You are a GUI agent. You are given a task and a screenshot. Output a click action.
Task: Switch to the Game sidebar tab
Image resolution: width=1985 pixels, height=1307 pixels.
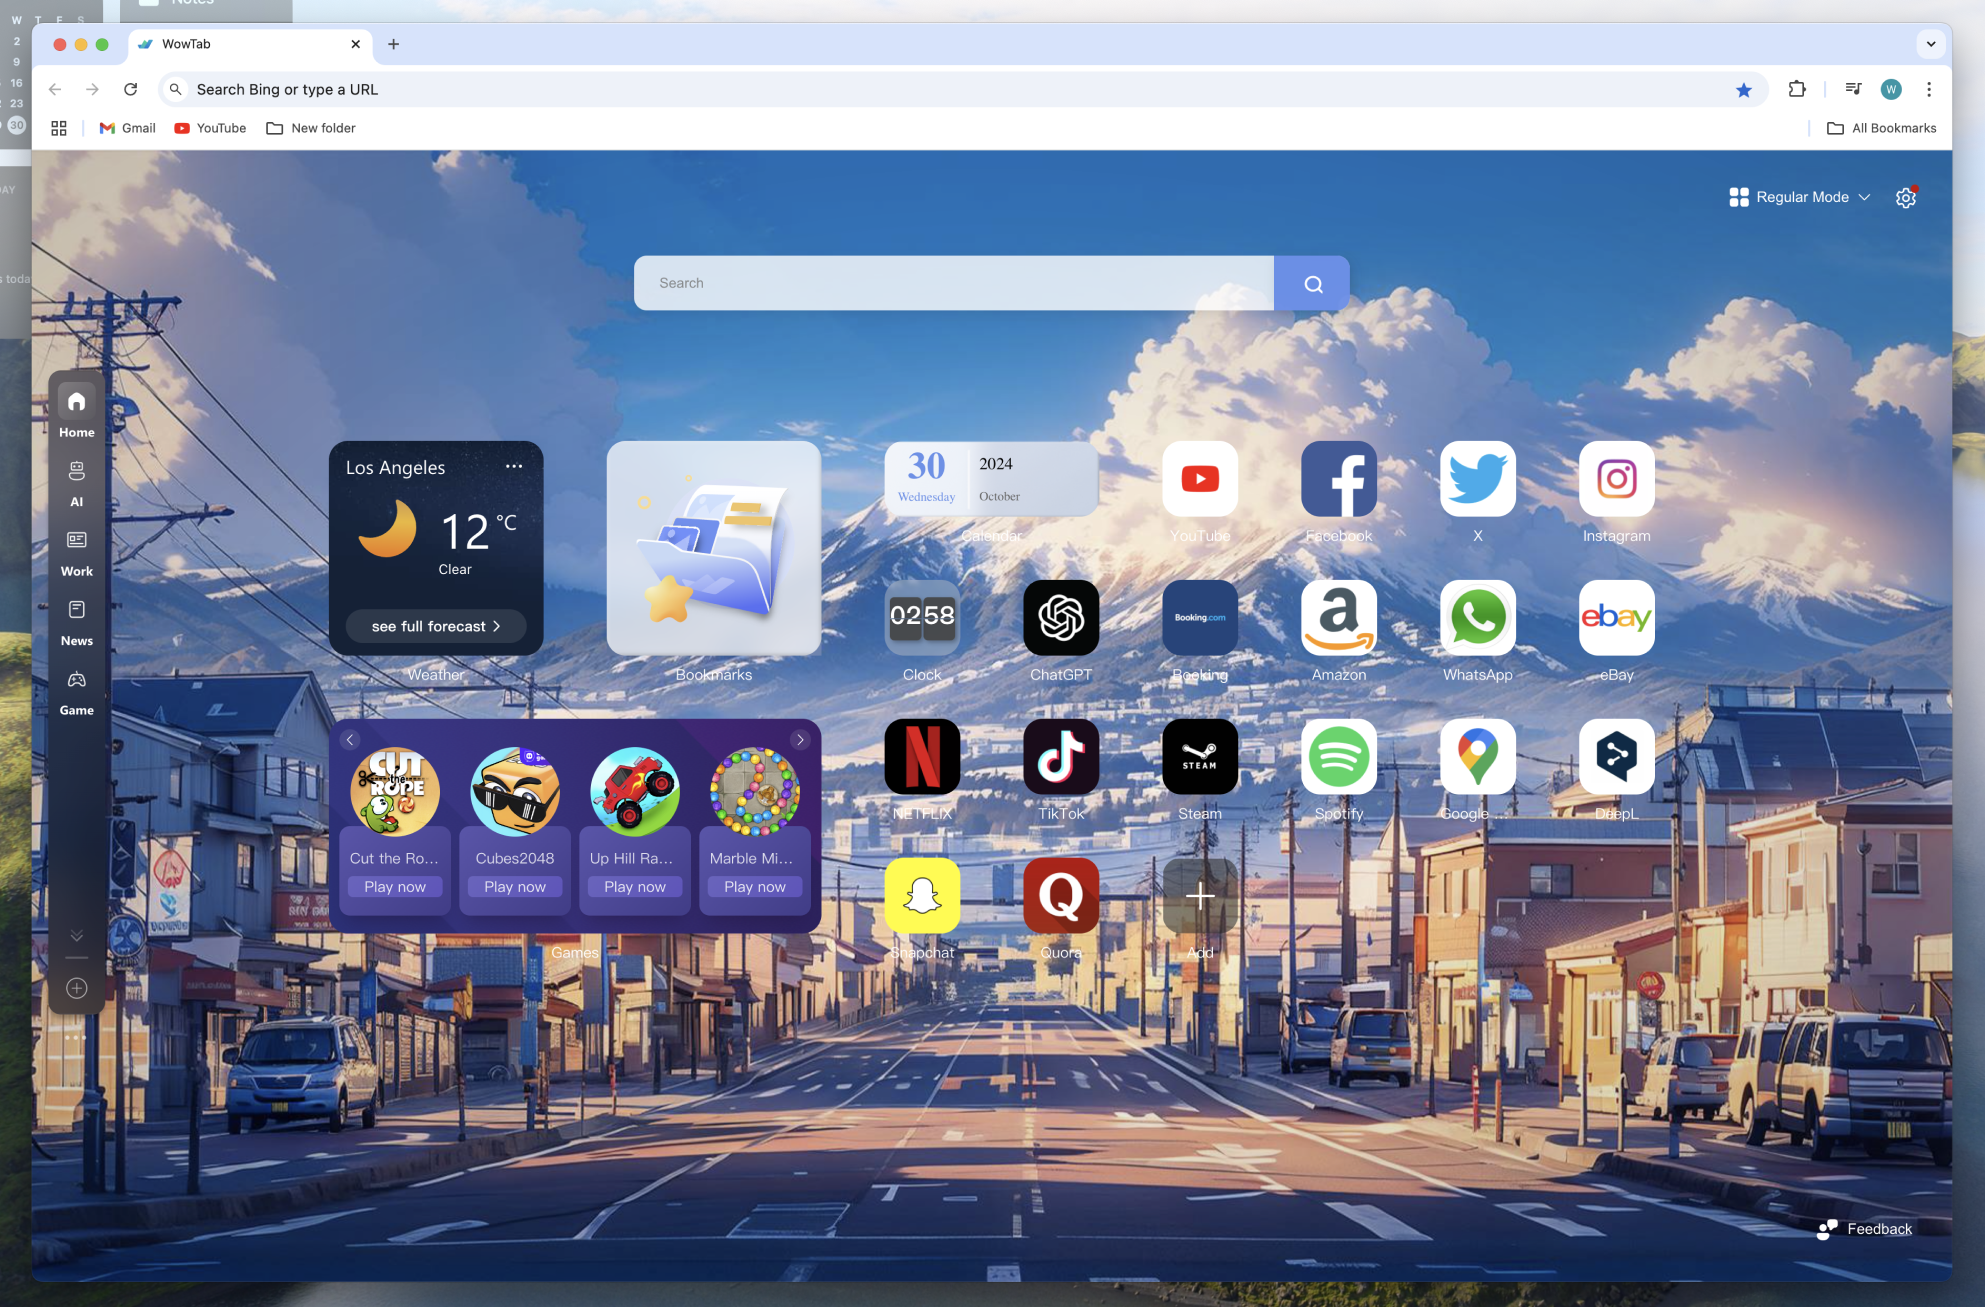click(77, 693)
